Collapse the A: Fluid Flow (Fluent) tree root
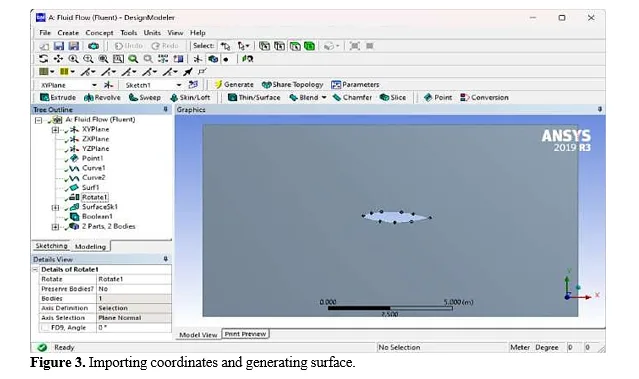 click(x=38, y=120)
